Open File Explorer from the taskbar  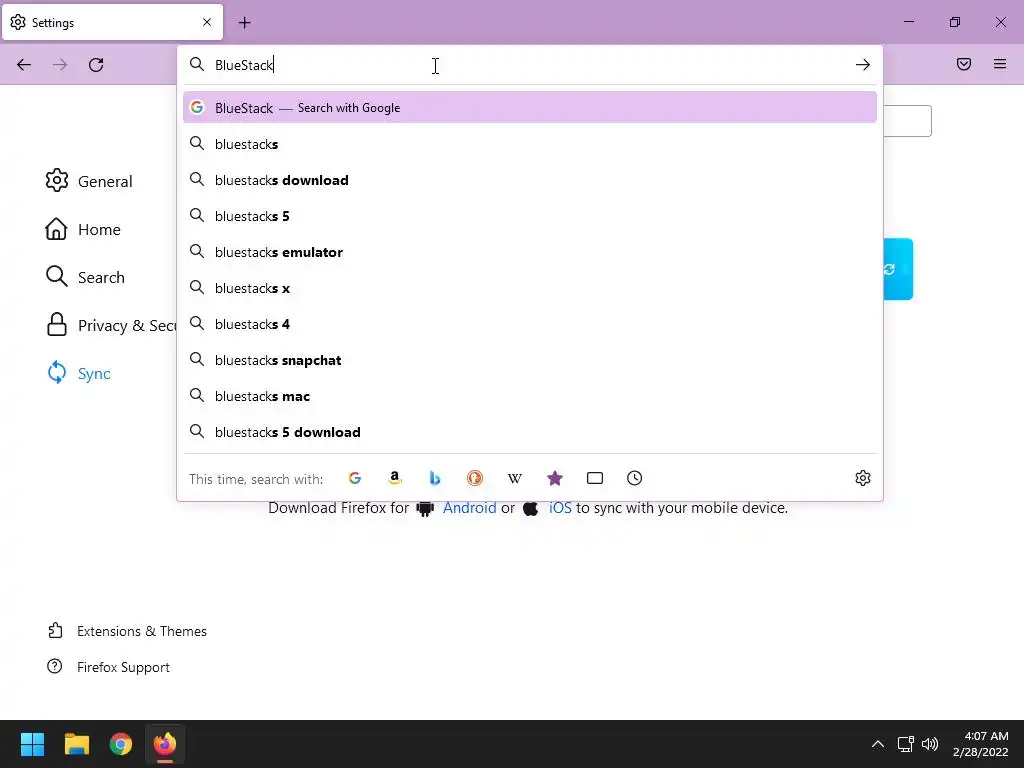(x=76, y=744)
